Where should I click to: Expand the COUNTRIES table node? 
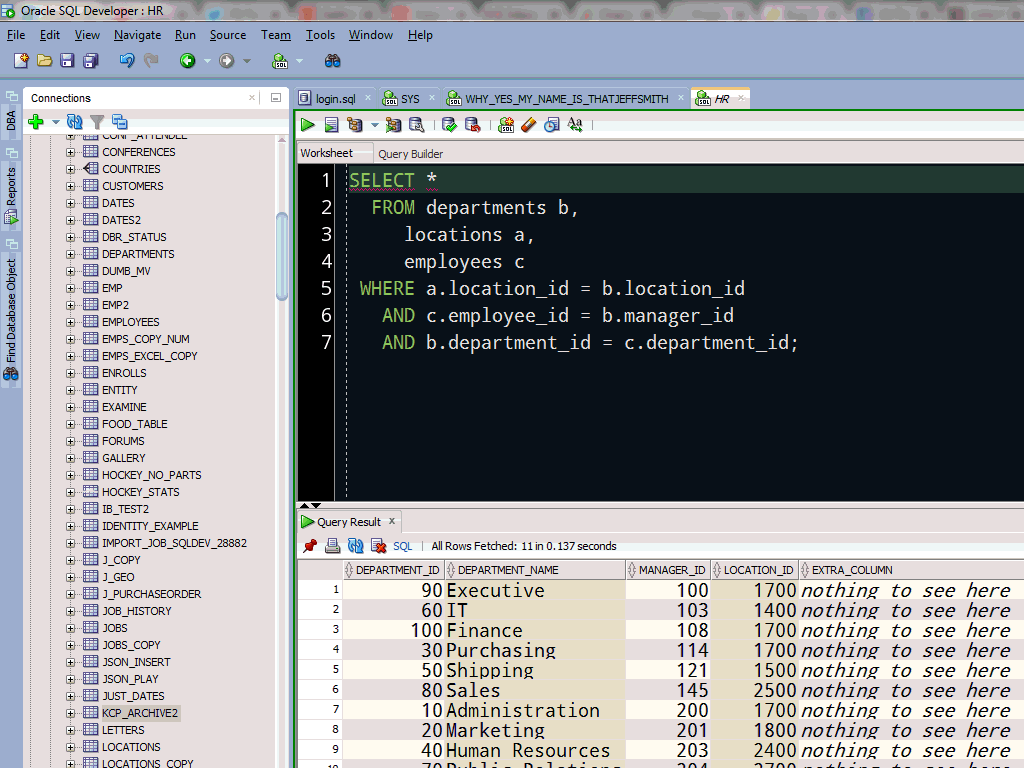click(71, 169)
